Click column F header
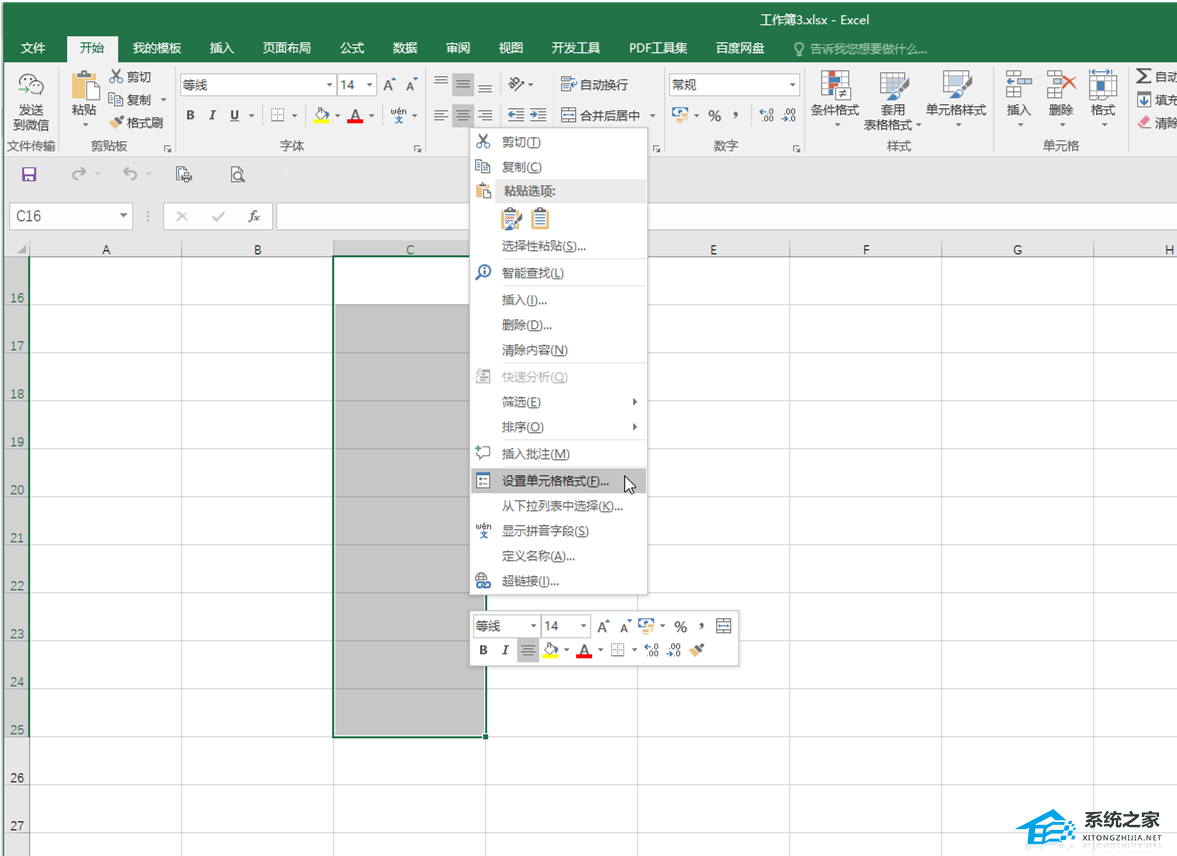Image resolution: width=1177 pixels, height=856 pixels. (865, 249)
